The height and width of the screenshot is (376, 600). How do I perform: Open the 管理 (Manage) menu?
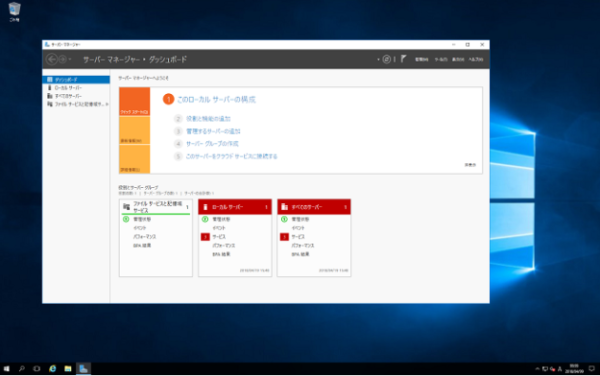click(422, 59)
